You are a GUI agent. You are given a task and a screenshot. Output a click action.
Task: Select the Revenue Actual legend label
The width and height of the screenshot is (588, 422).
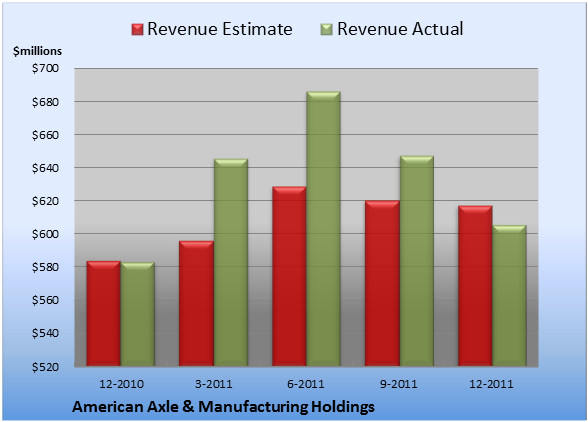click(400, 29)
